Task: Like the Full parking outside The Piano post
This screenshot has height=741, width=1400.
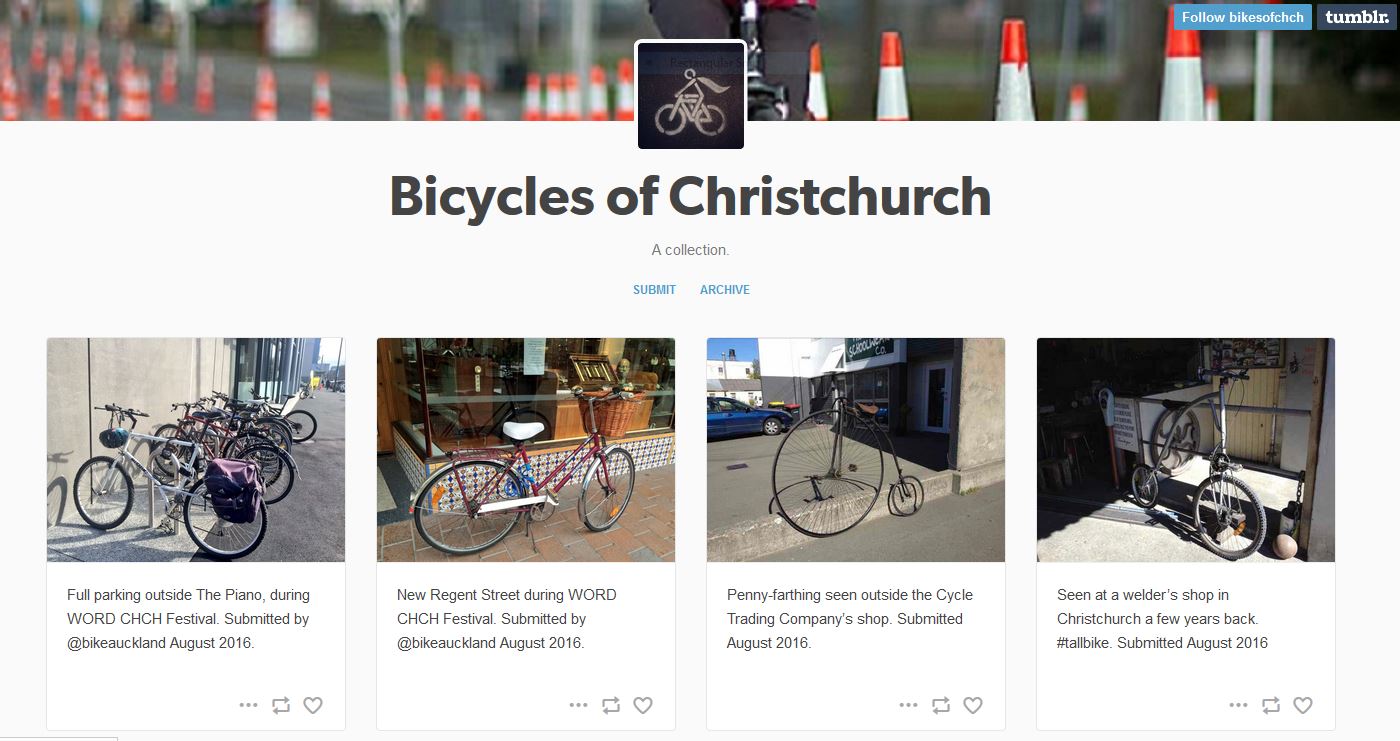Action: pos(313,705)
